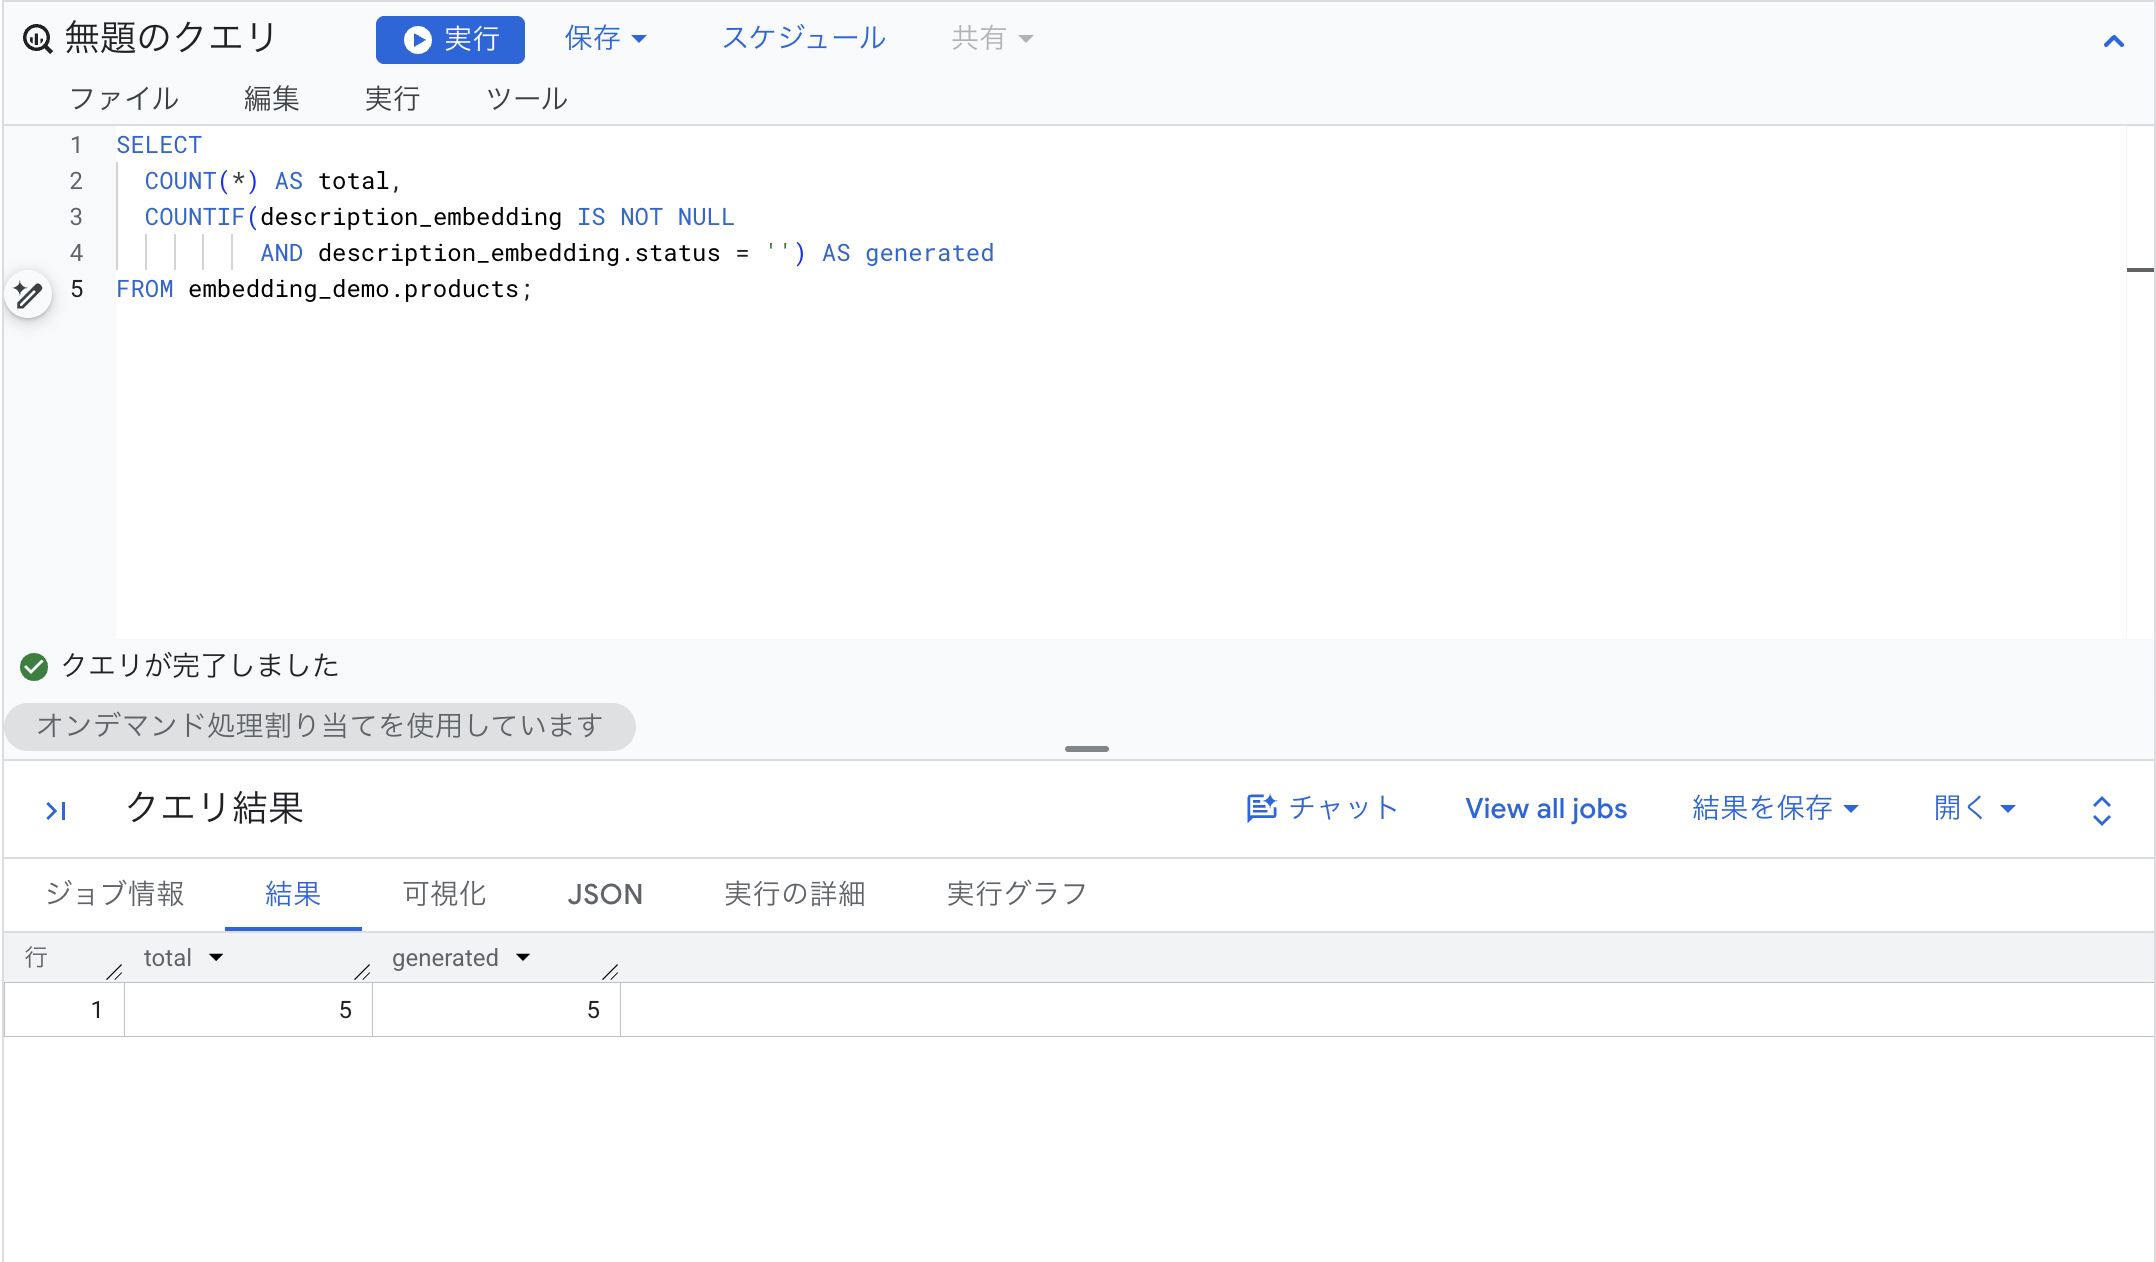
Task: Click the AI magic pen assist icon
Action: point(28,294)
